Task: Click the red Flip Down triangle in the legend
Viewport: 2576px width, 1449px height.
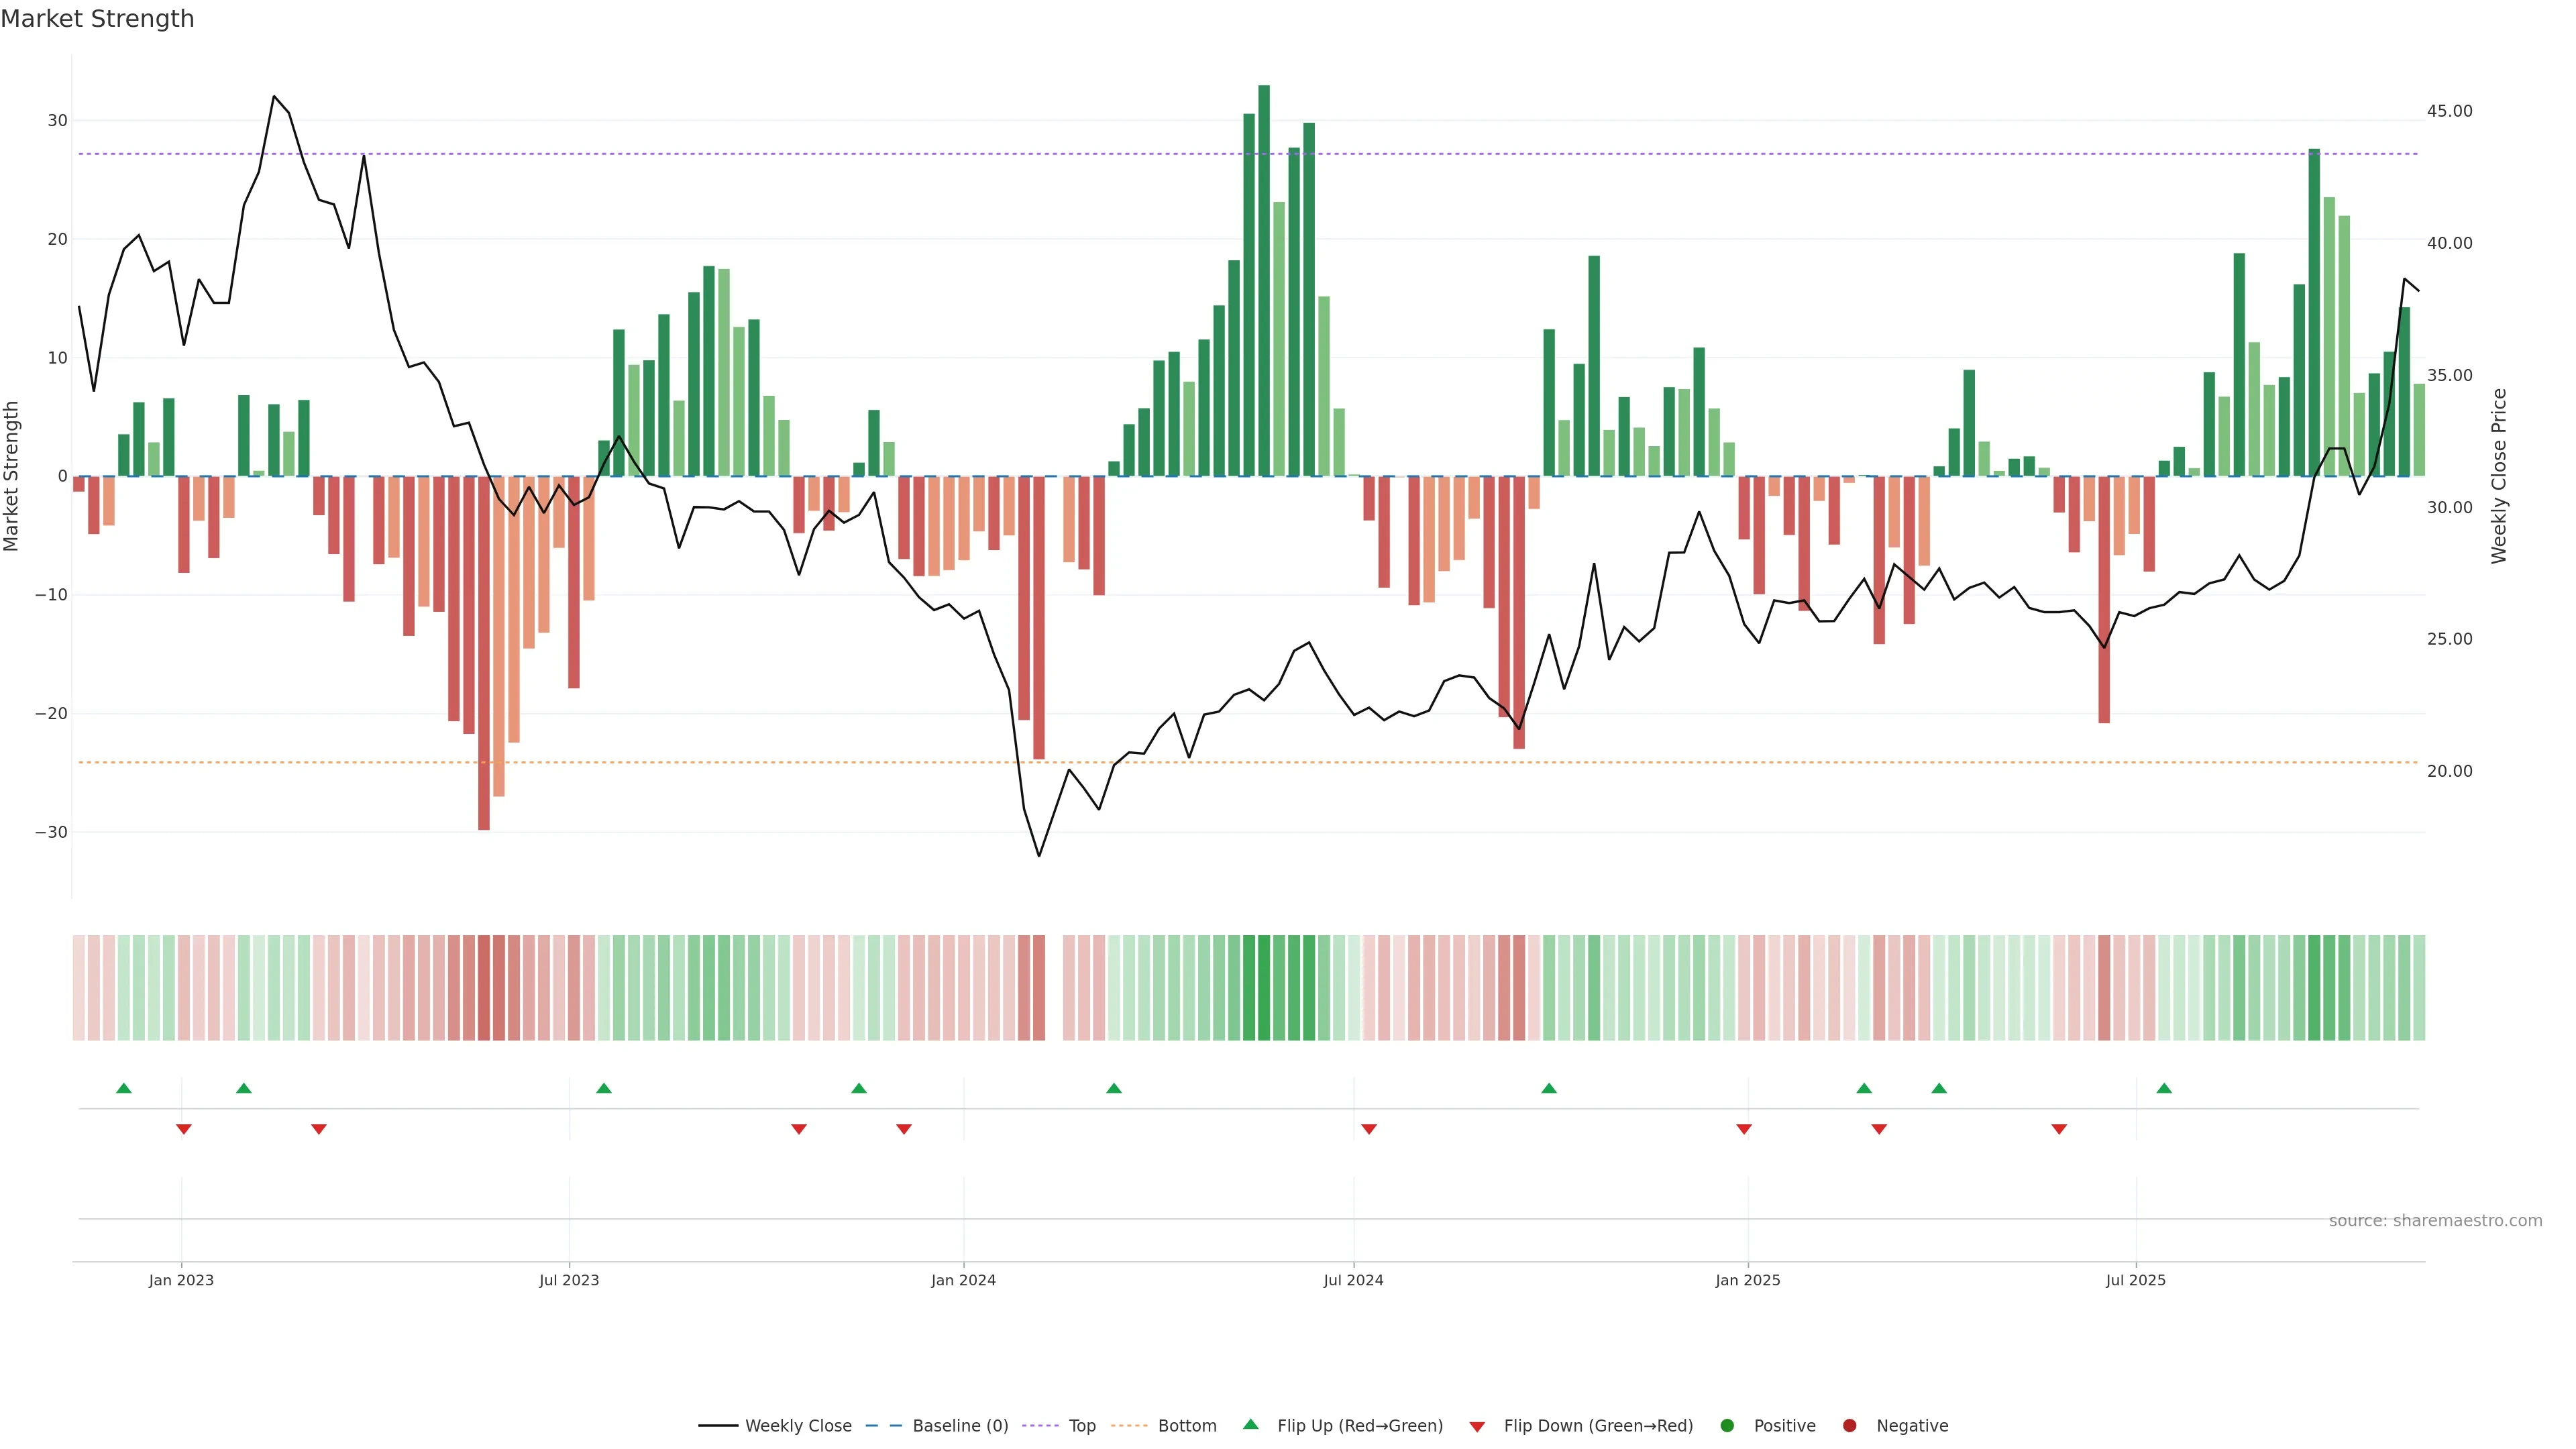Action: [1477, 1427]
